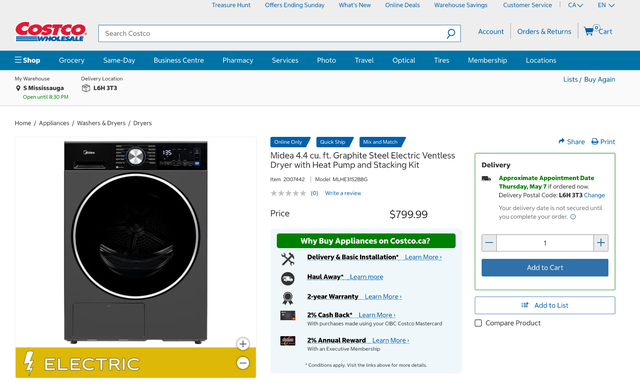Click the star rating icons
The width and height of the screenshot is (640, 385).
(288, 193)
